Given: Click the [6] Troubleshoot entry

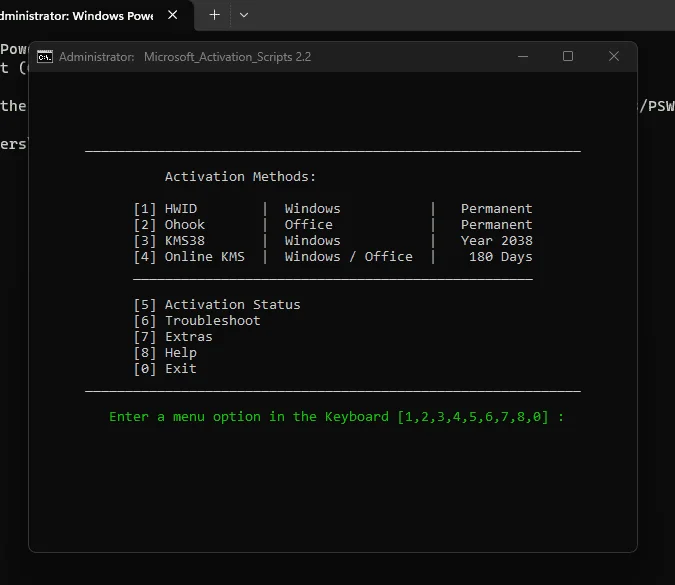Looking at the screenshot, I should click(x=197, y=321).
